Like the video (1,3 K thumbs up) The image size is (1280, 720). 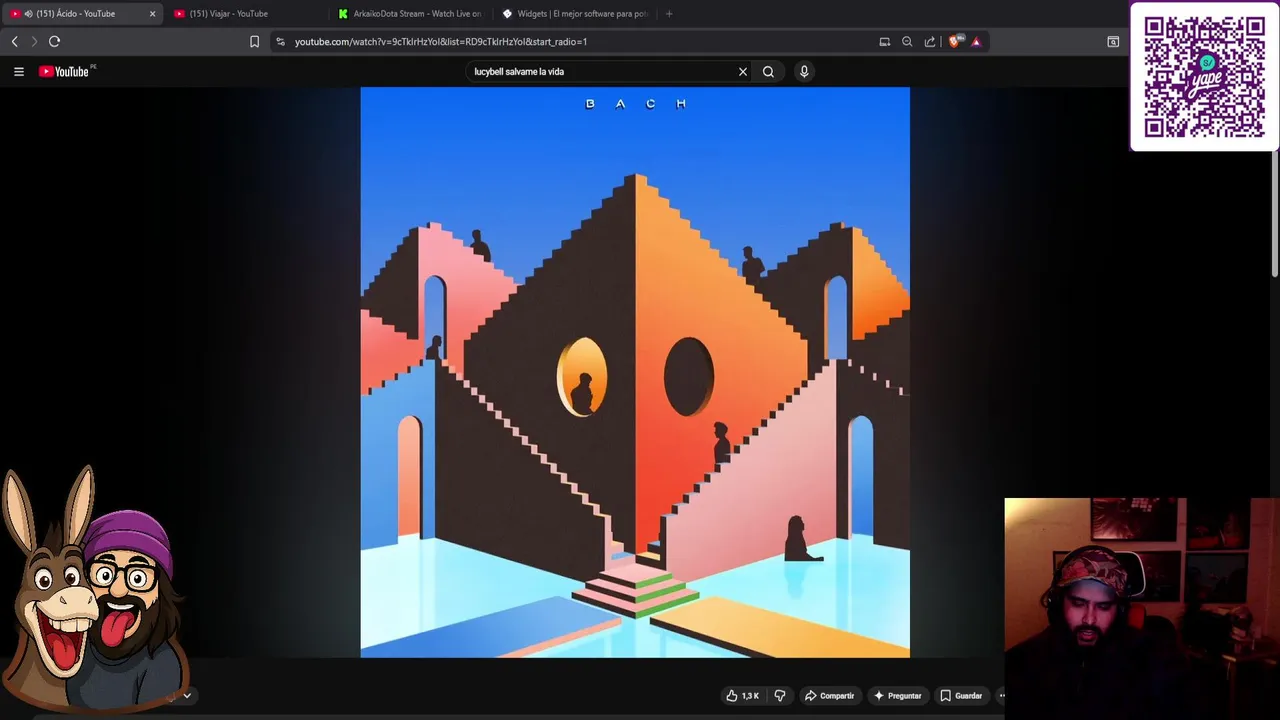(x=743, y=696)
